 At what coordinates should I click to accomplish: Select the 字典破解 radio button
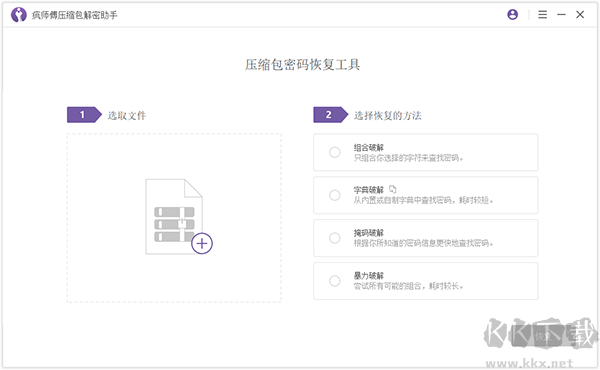(x=335, y=195)
